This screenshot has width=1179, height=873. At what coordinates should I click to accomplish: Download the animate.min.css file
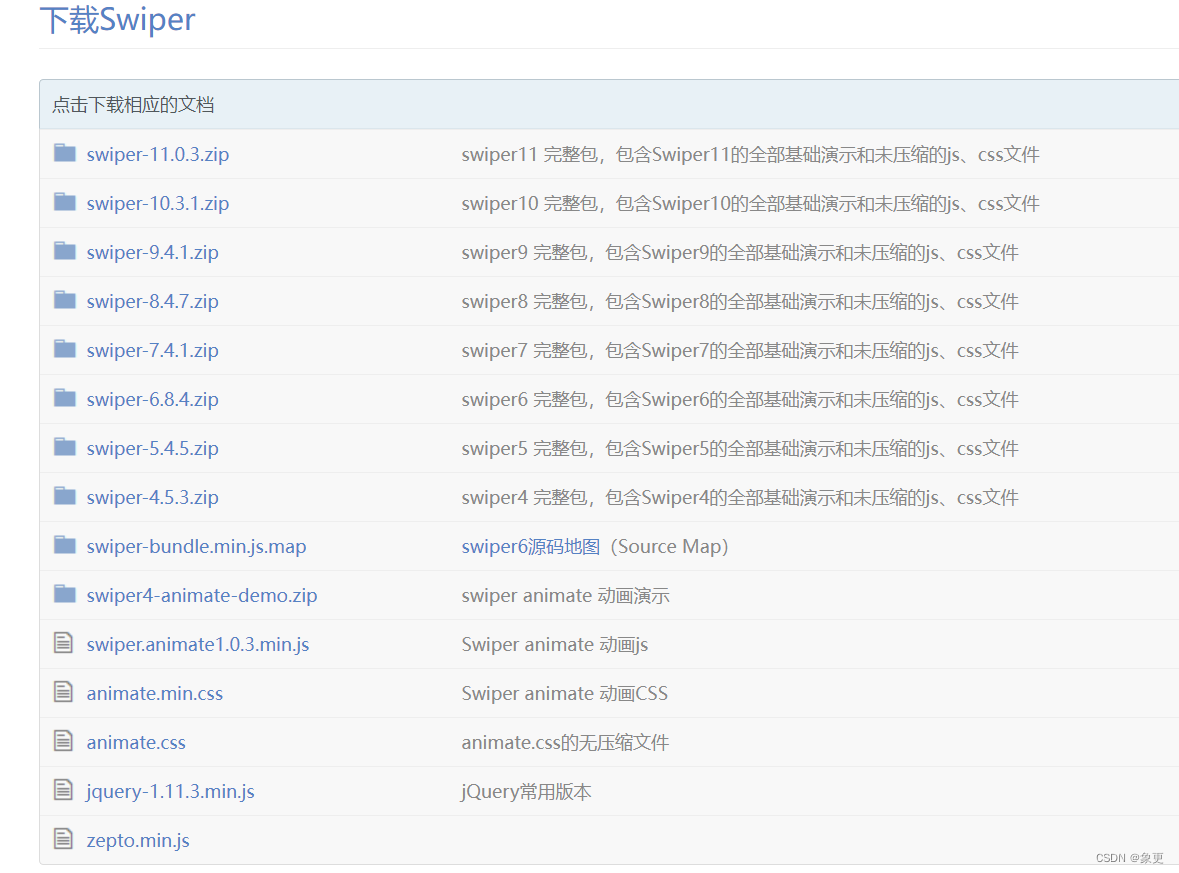pyautogui.click(x=155, y=693)
